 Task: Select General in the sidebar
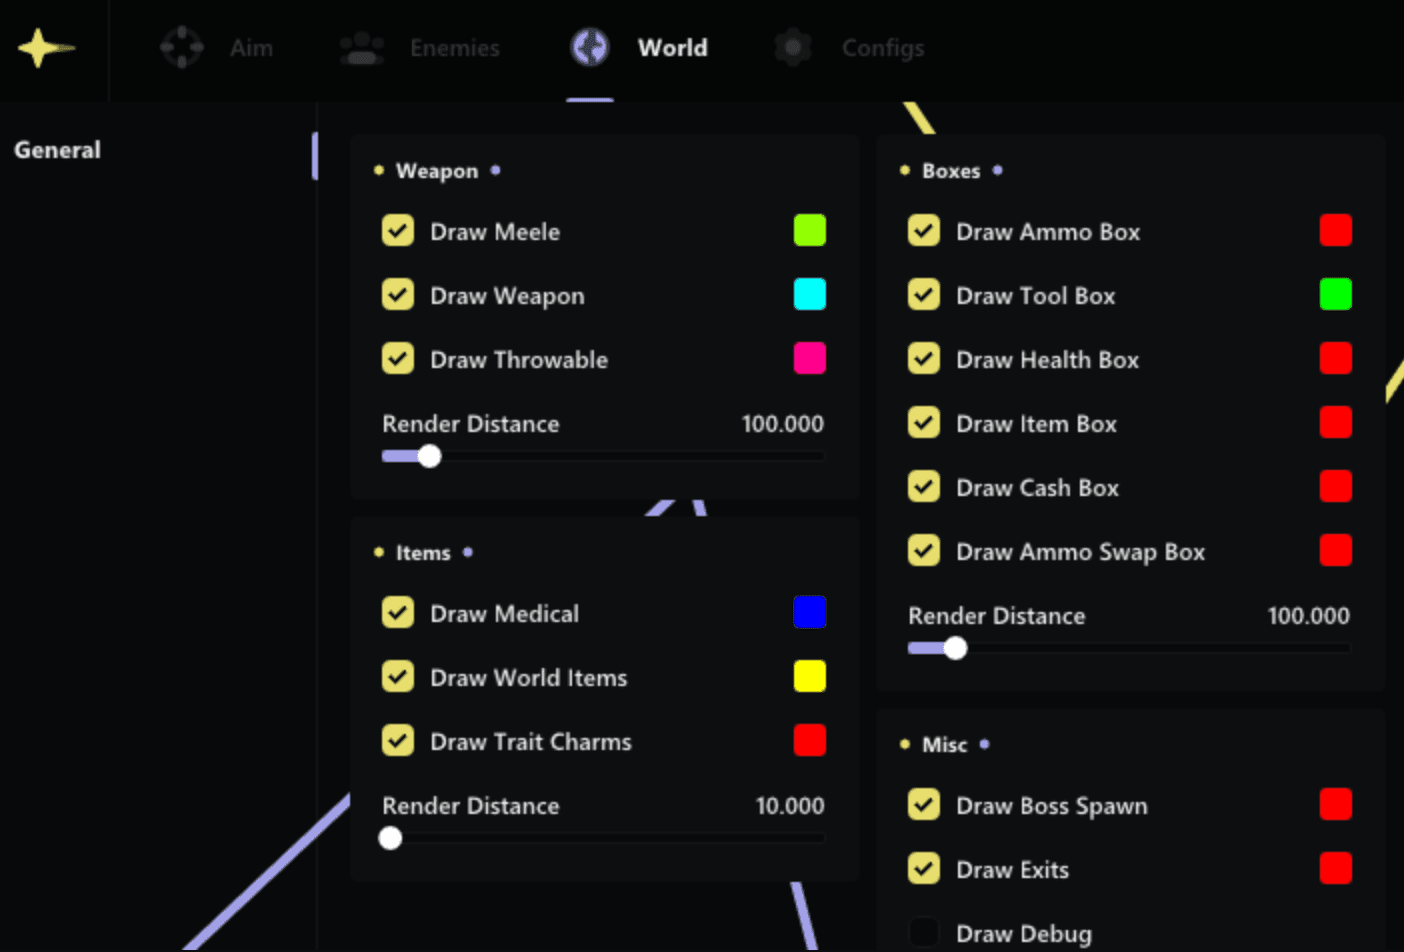(57, 150)
